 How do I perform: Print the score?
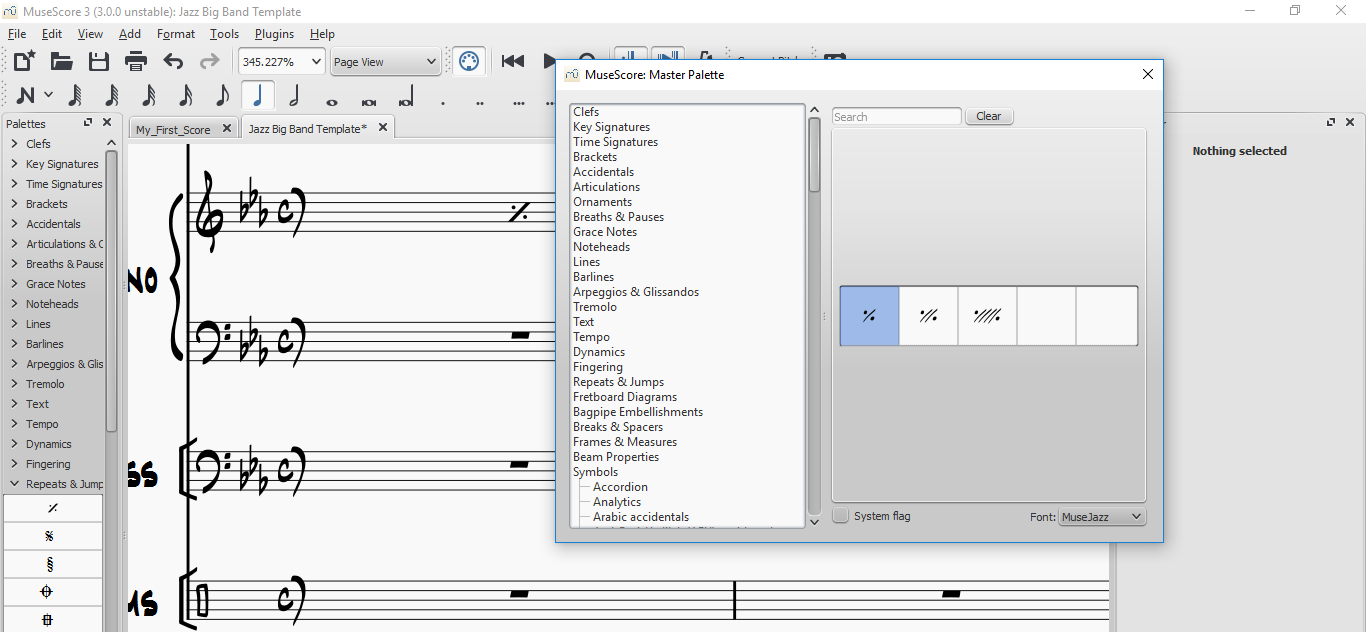pyautogui.click(x=136, y=61)
